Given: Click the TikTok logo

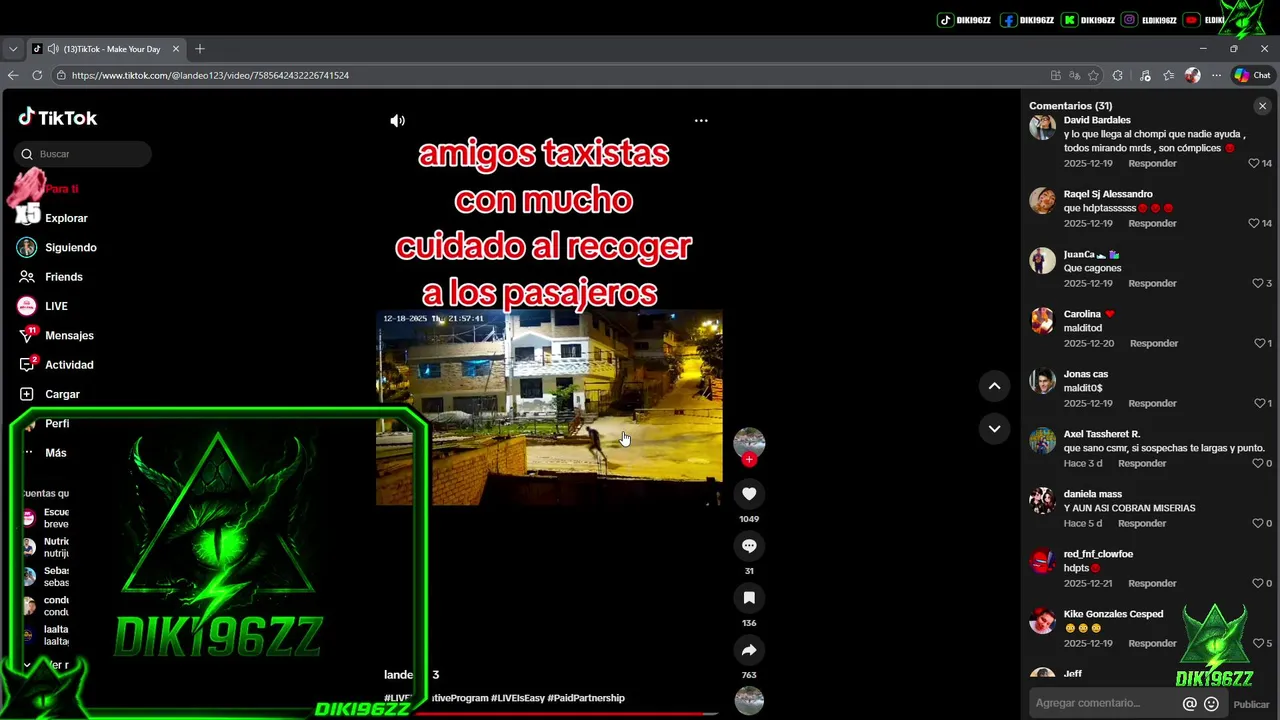Looking at the screenshot, I should click(x=58, y=117).
